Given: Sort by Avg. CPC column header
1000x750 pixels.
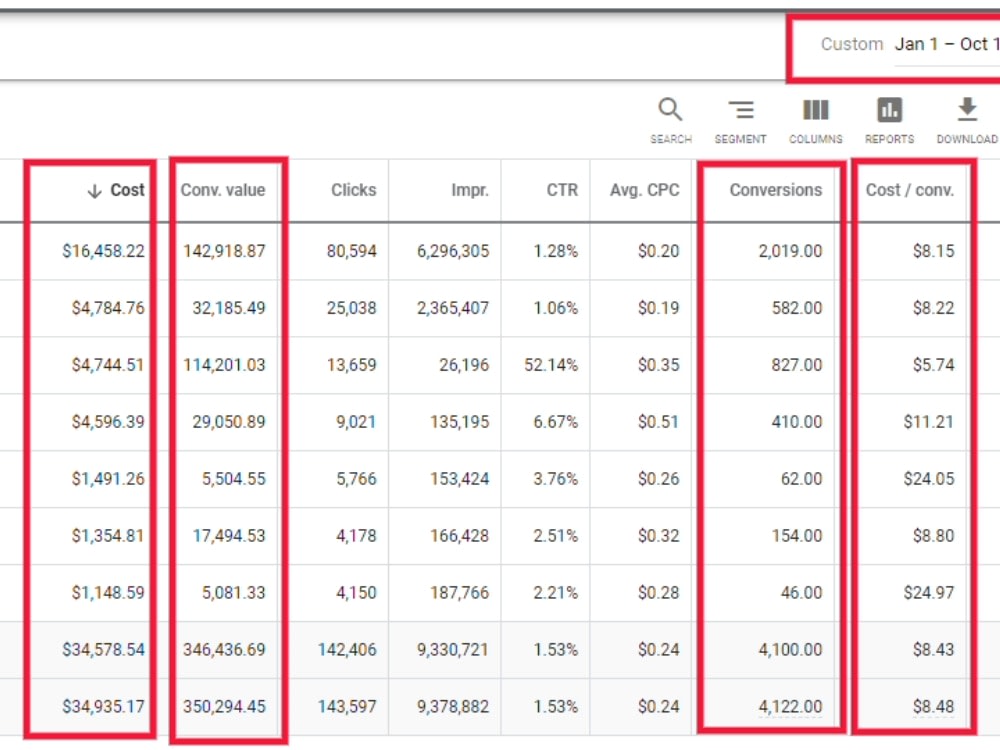Looking at the screenshot, I should tap(644, 190).
